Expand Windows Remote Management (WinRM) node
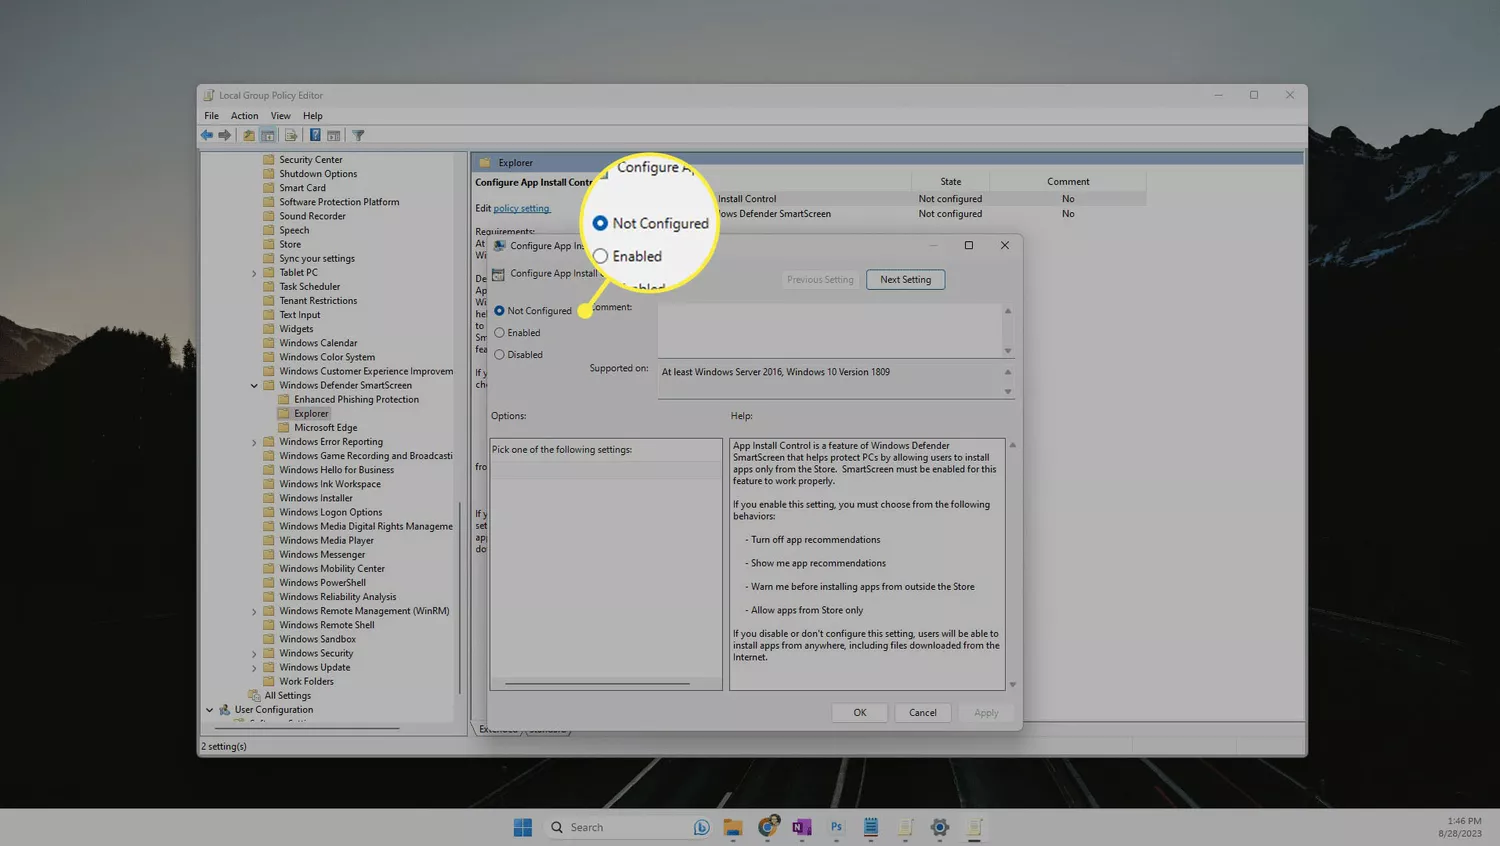The width and height of the screenshot is (1500, 846). pyautogui.click(x=254, y=611)
